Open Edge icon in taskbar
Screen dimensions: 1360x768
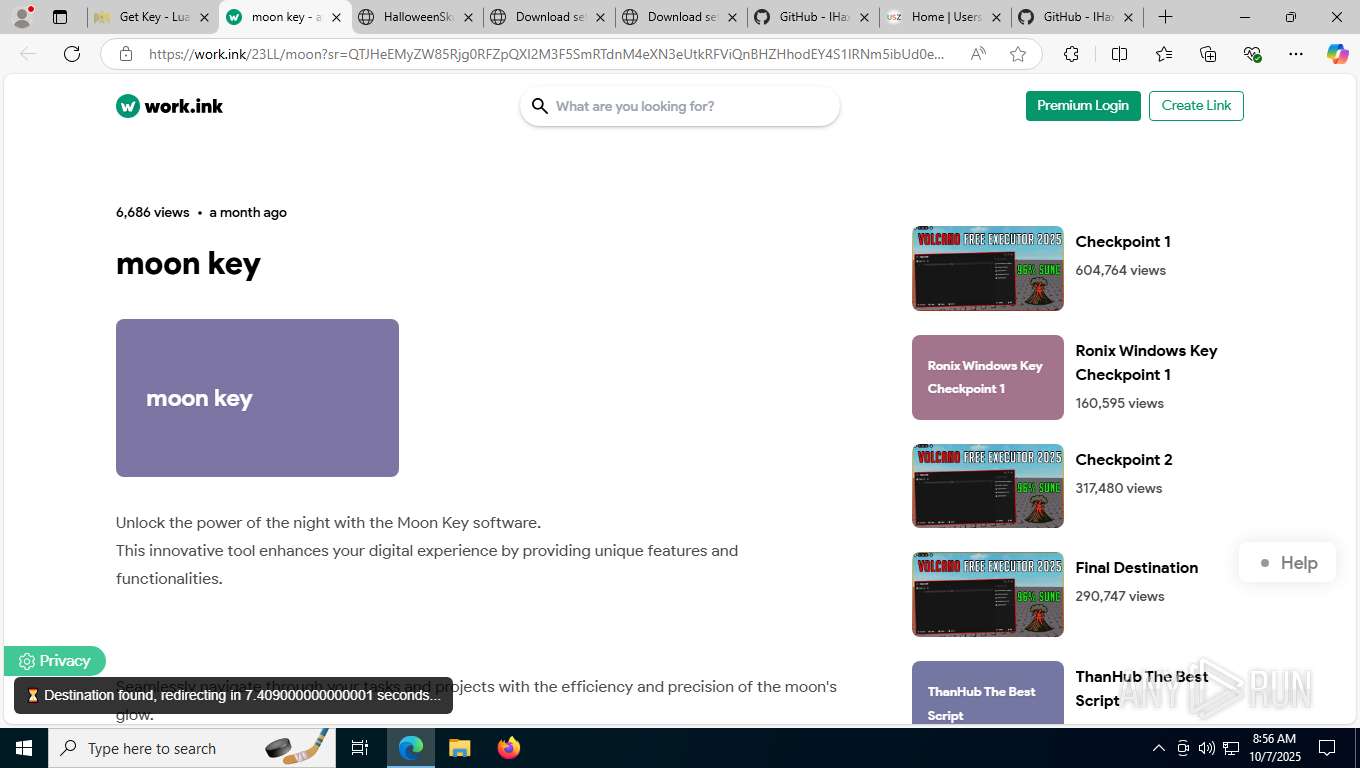pyautogui.click(x=411, y=748)
